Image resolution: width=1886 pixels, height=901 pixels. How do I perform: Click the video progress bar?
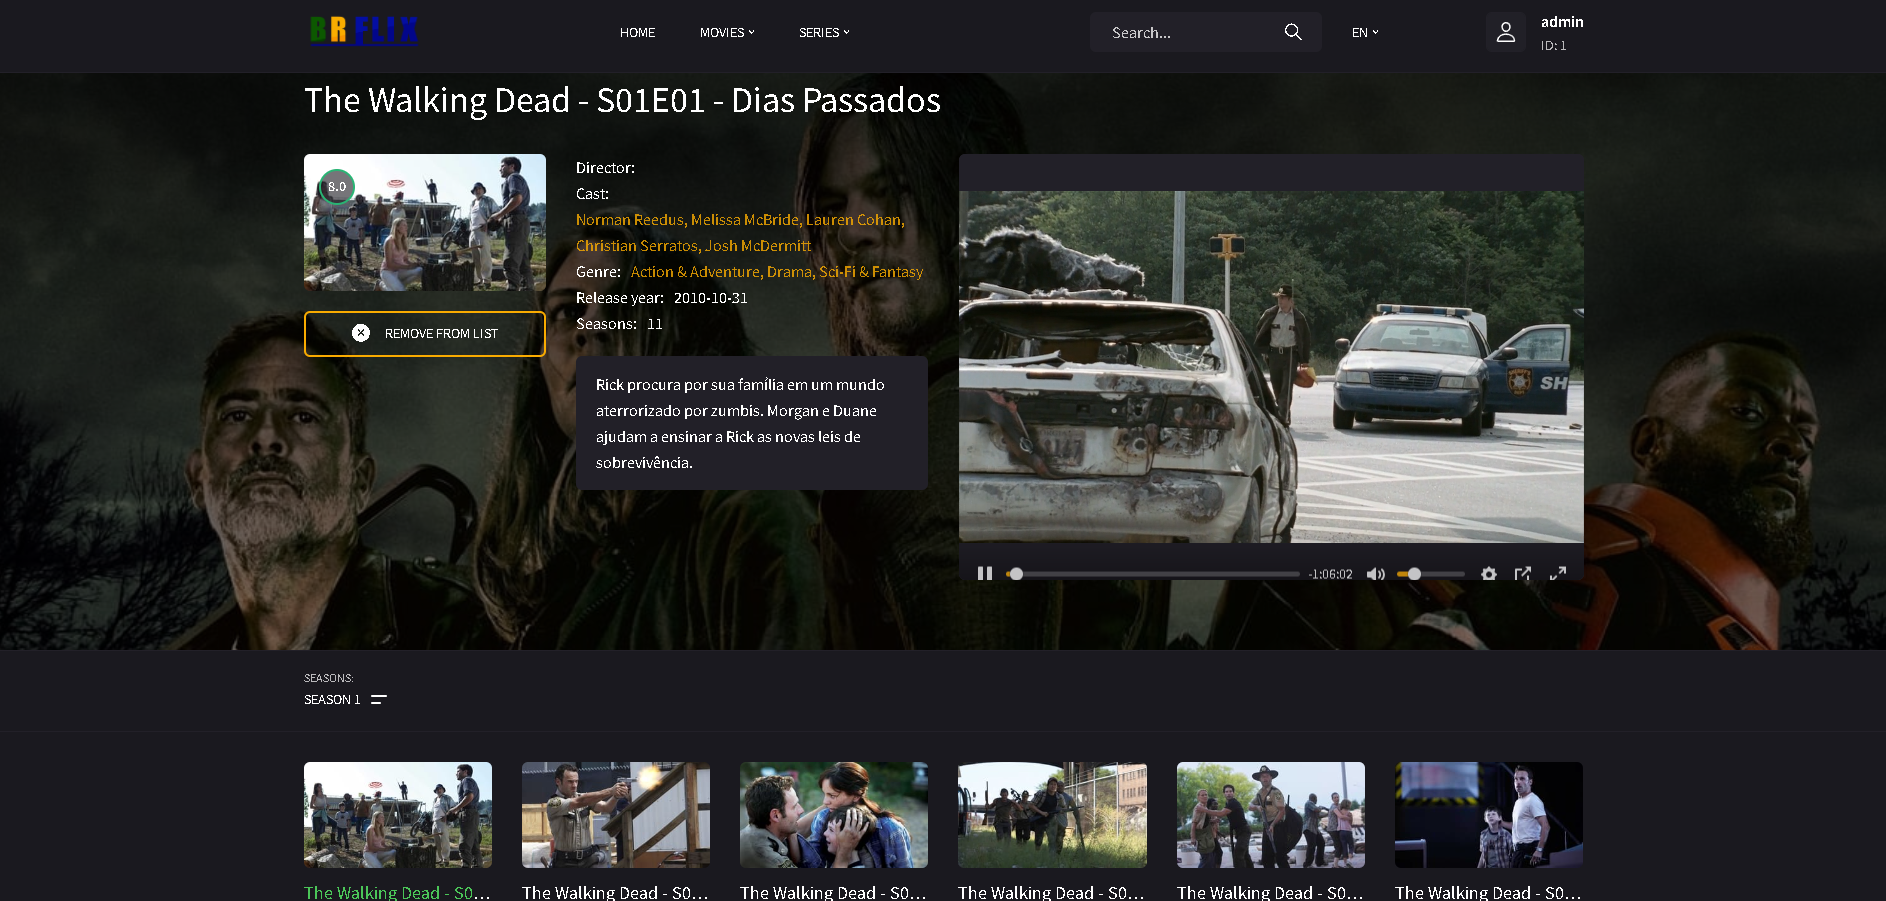coord(1154,574)
